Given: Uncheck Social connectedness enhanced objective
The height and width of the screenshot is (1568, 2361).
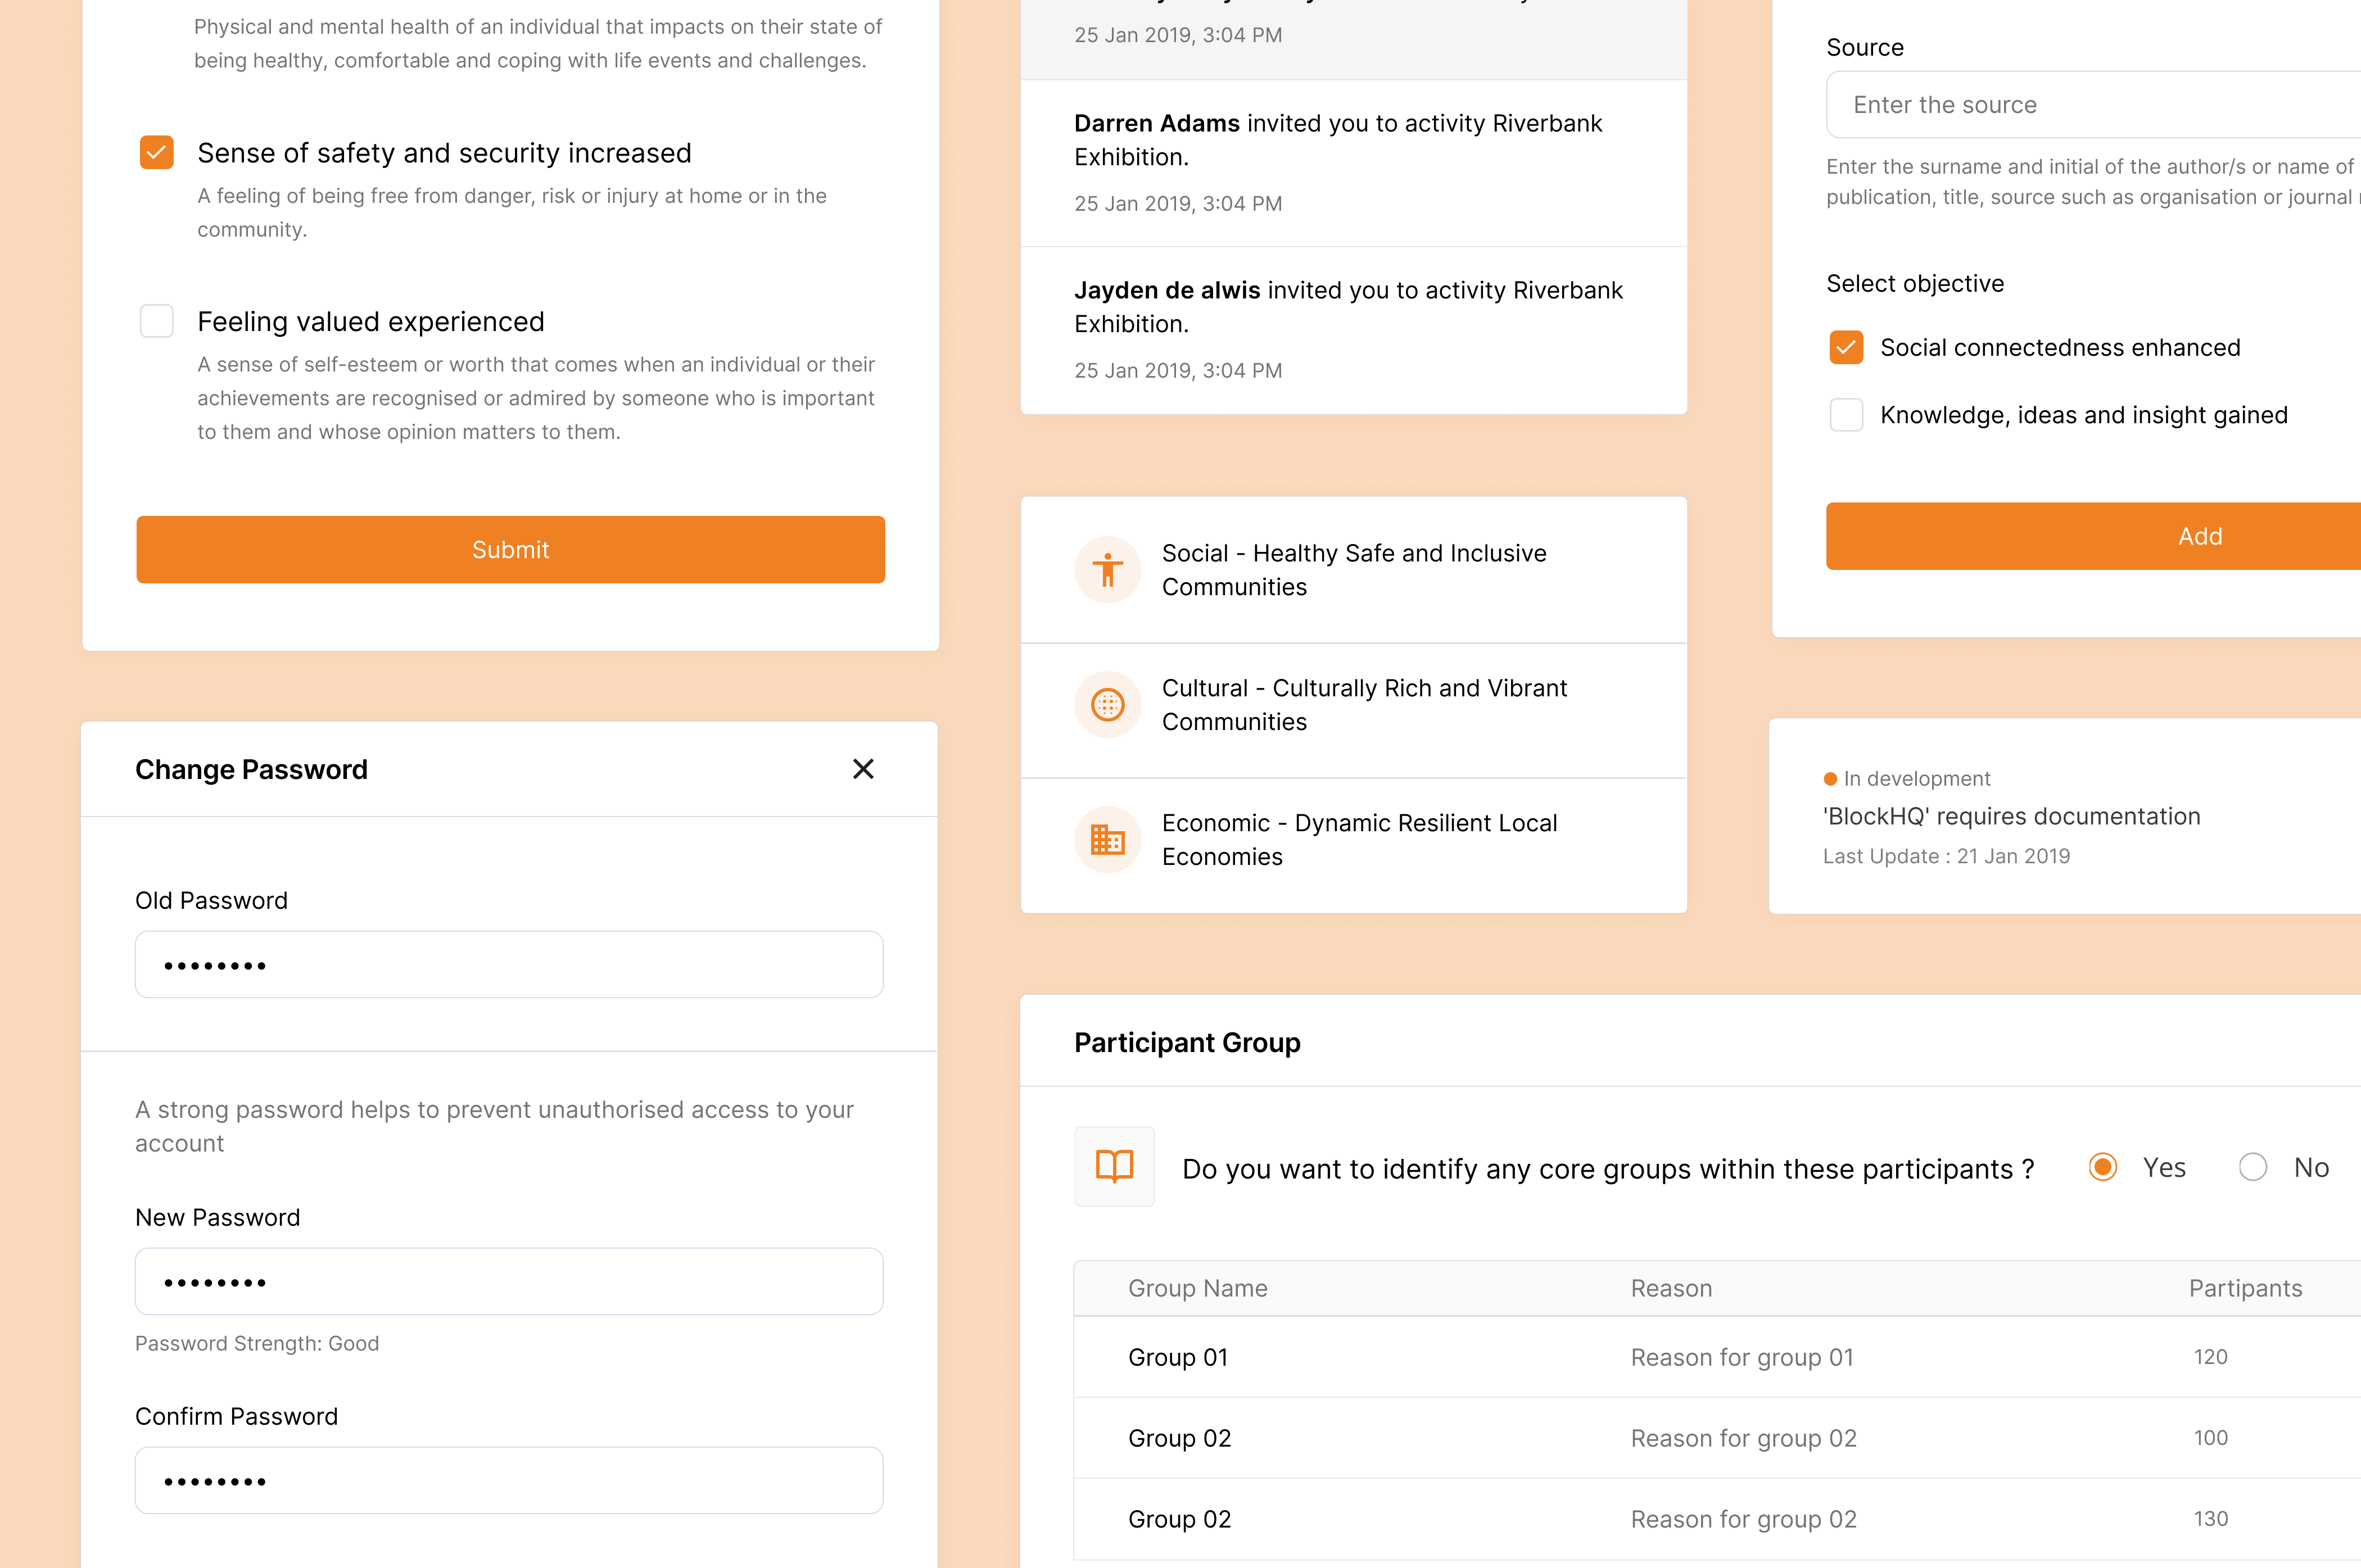Looking at the screenshot, I should click(1846, 348).
